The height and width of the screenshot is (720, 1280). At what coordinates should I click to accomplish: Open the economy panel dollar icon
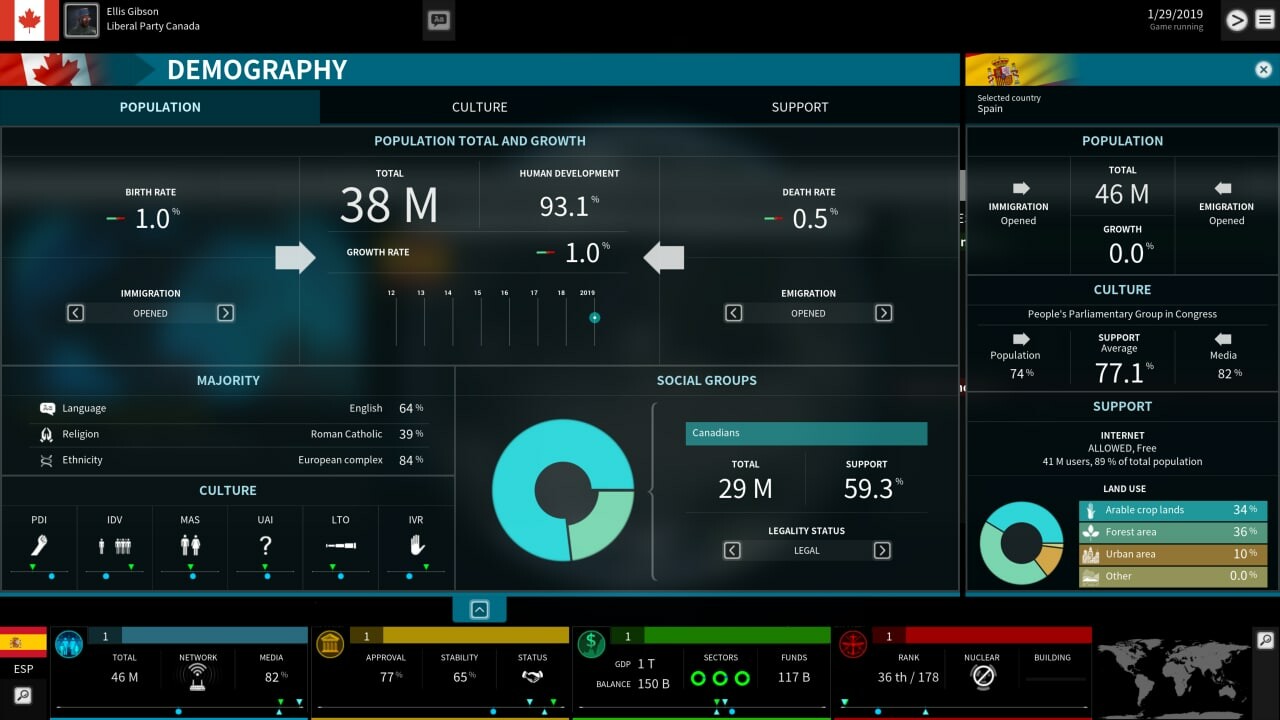click(x=590, y=643)
